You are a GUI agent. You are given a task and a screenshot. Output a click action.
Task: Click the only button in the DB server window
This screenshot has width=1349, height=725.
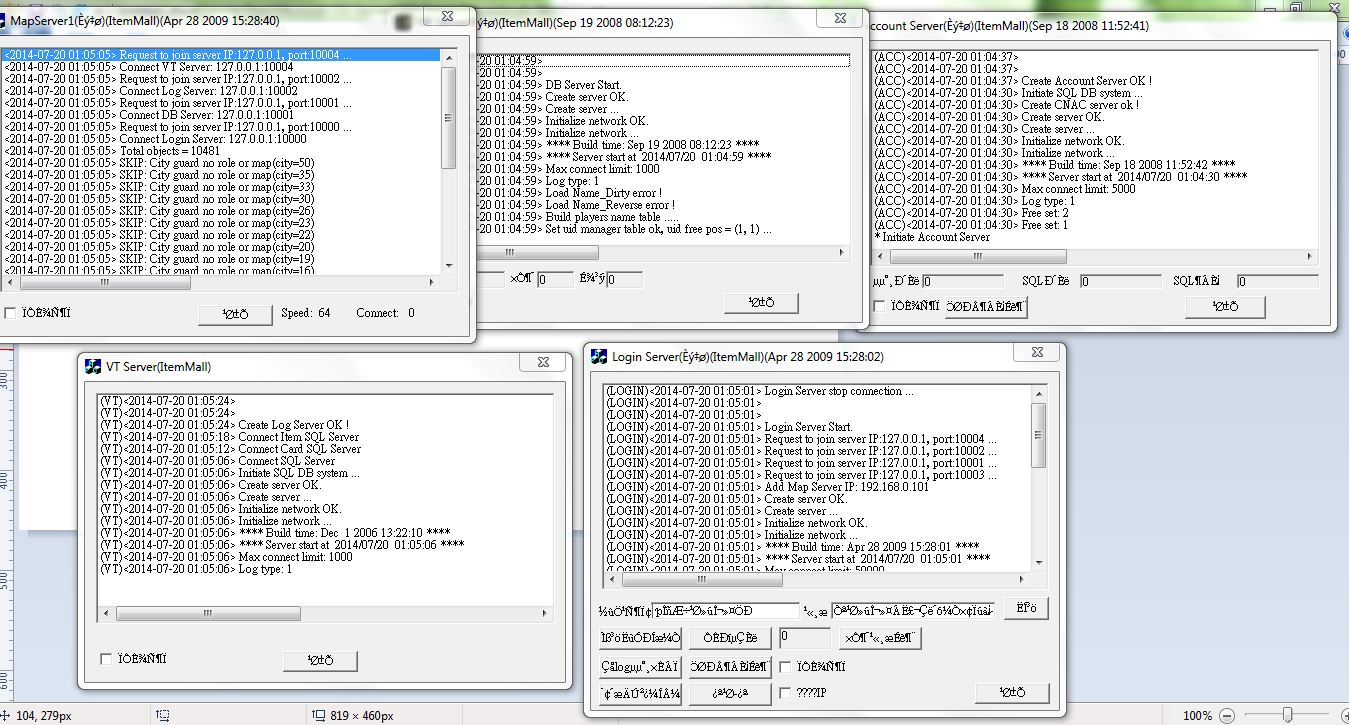[761, 303]
